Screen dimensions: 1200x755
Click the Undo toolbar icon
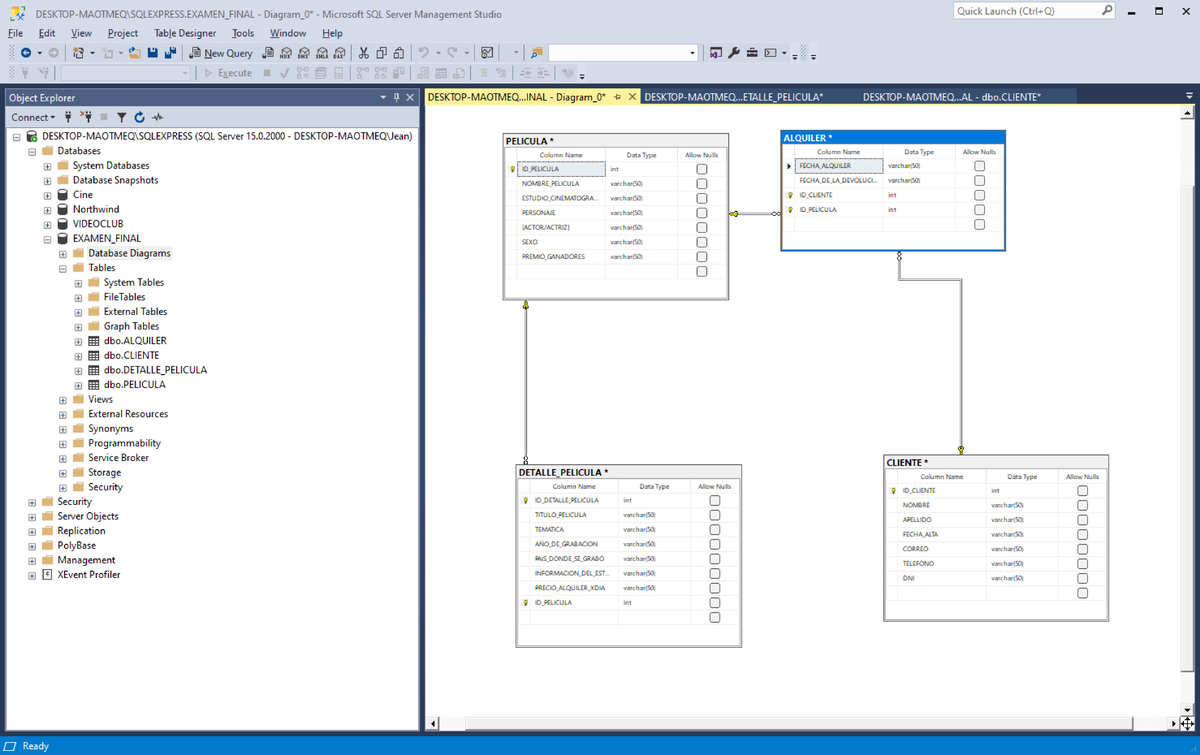click(x=424, y=52)
